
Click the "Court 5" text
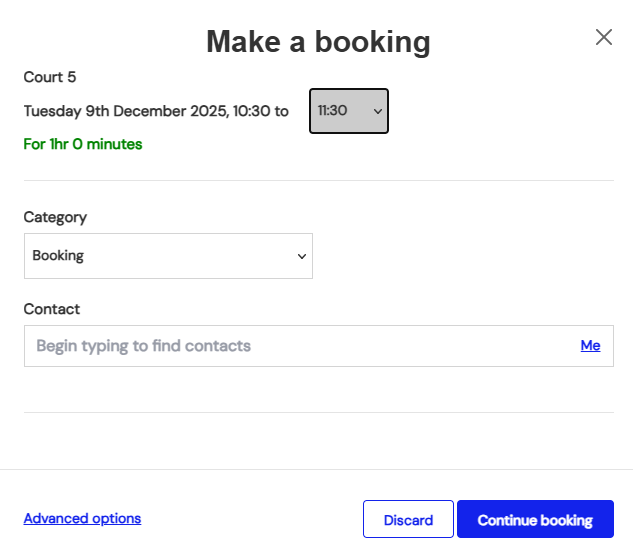[x=50, y=77]
